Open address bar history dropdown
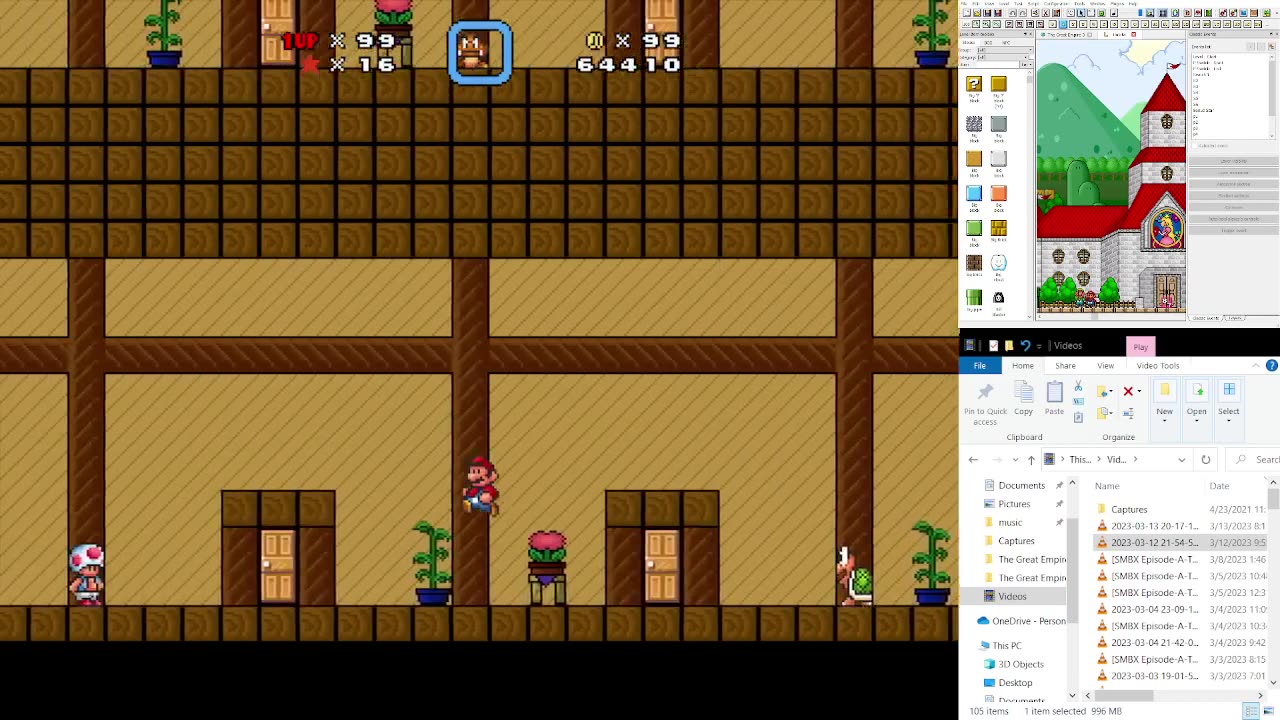The height and width of the screenshot is (720, 1280). (1182, 460)
